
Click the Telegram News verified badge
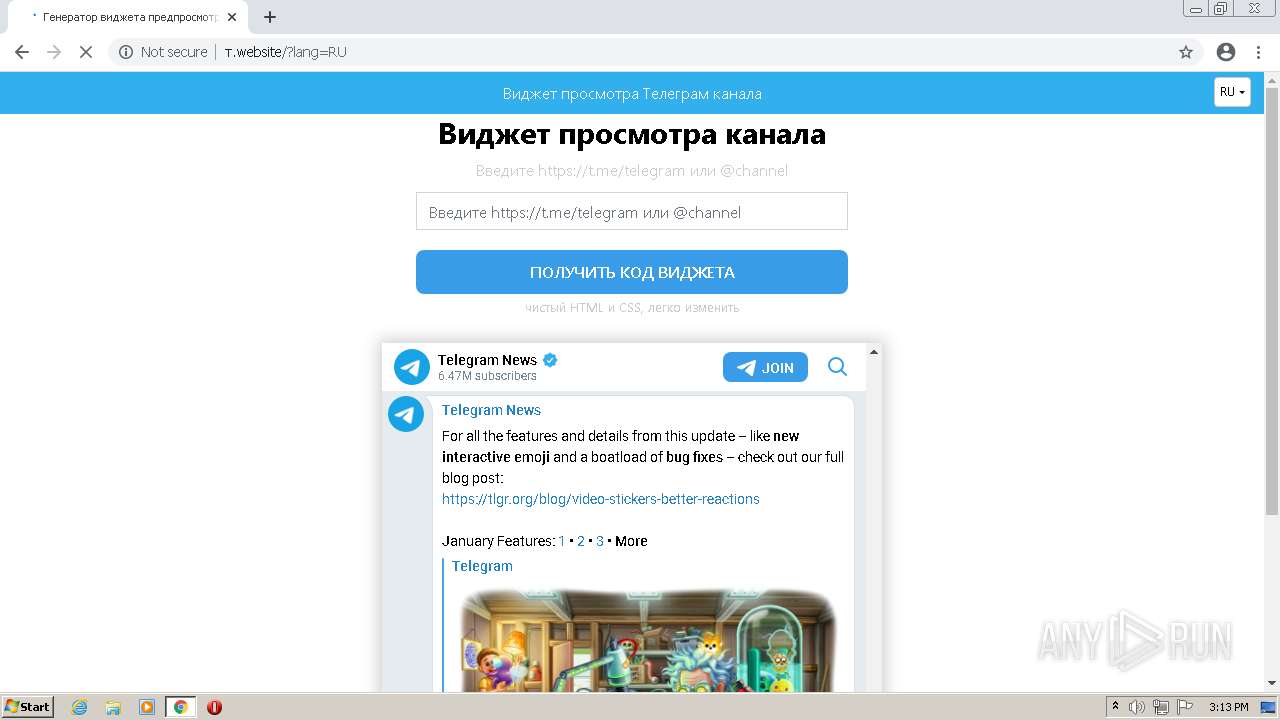point(550,360)
